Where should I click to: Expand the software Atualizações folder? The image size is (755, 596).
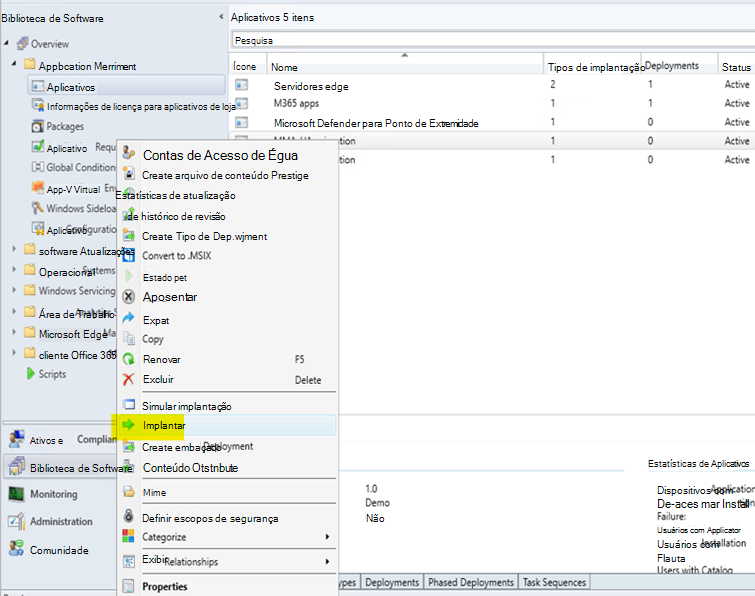click(14, 249)
